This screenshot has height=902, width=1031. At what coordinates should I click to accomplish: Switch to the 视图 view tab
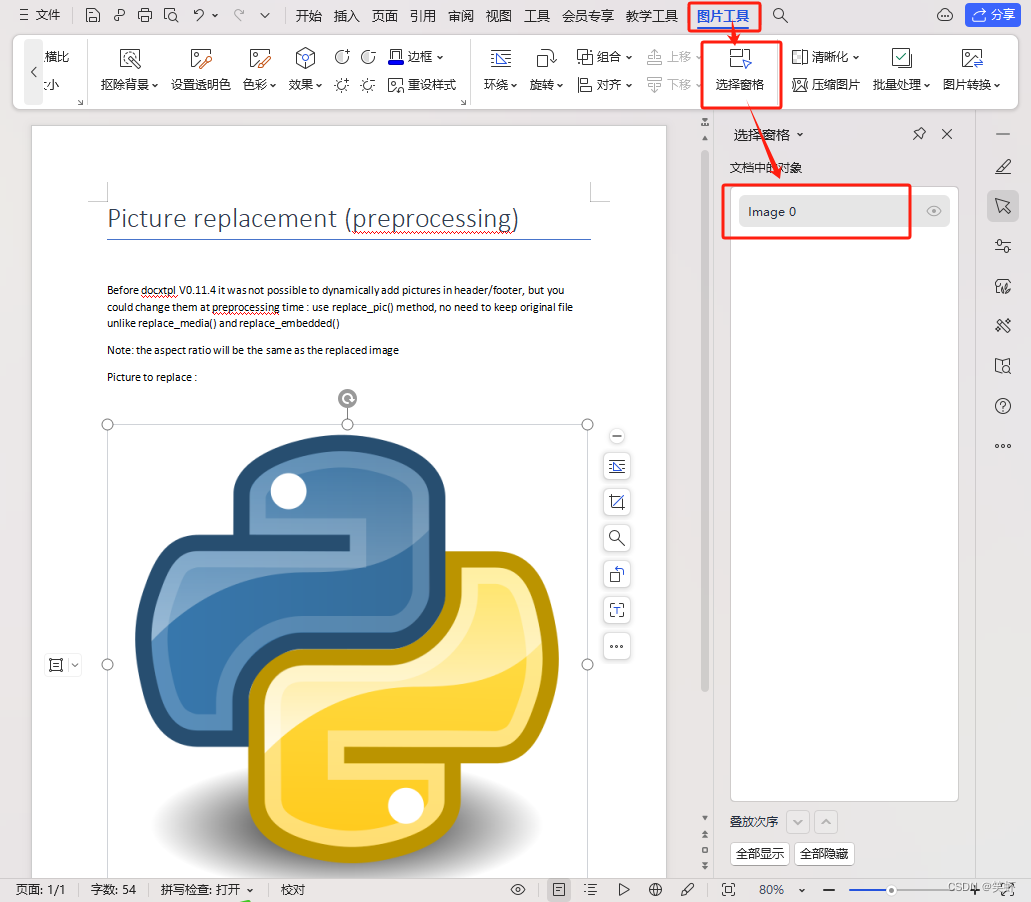point(498,16)
